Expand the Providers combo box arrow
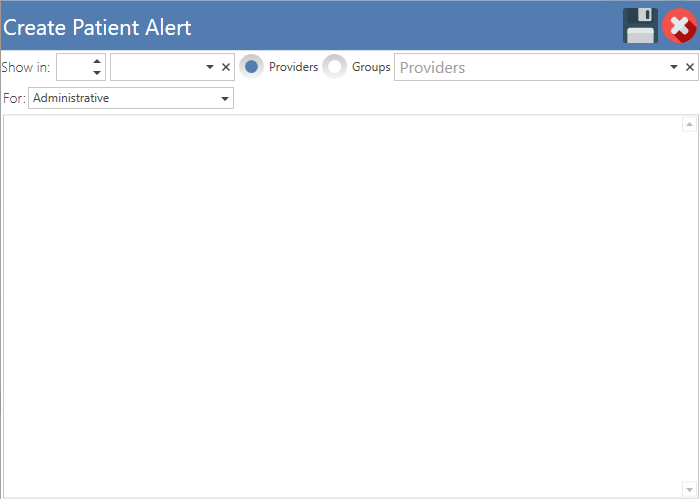Image resolution: width=700 pixels, height=499 pixels. click(x=674, y=67)
